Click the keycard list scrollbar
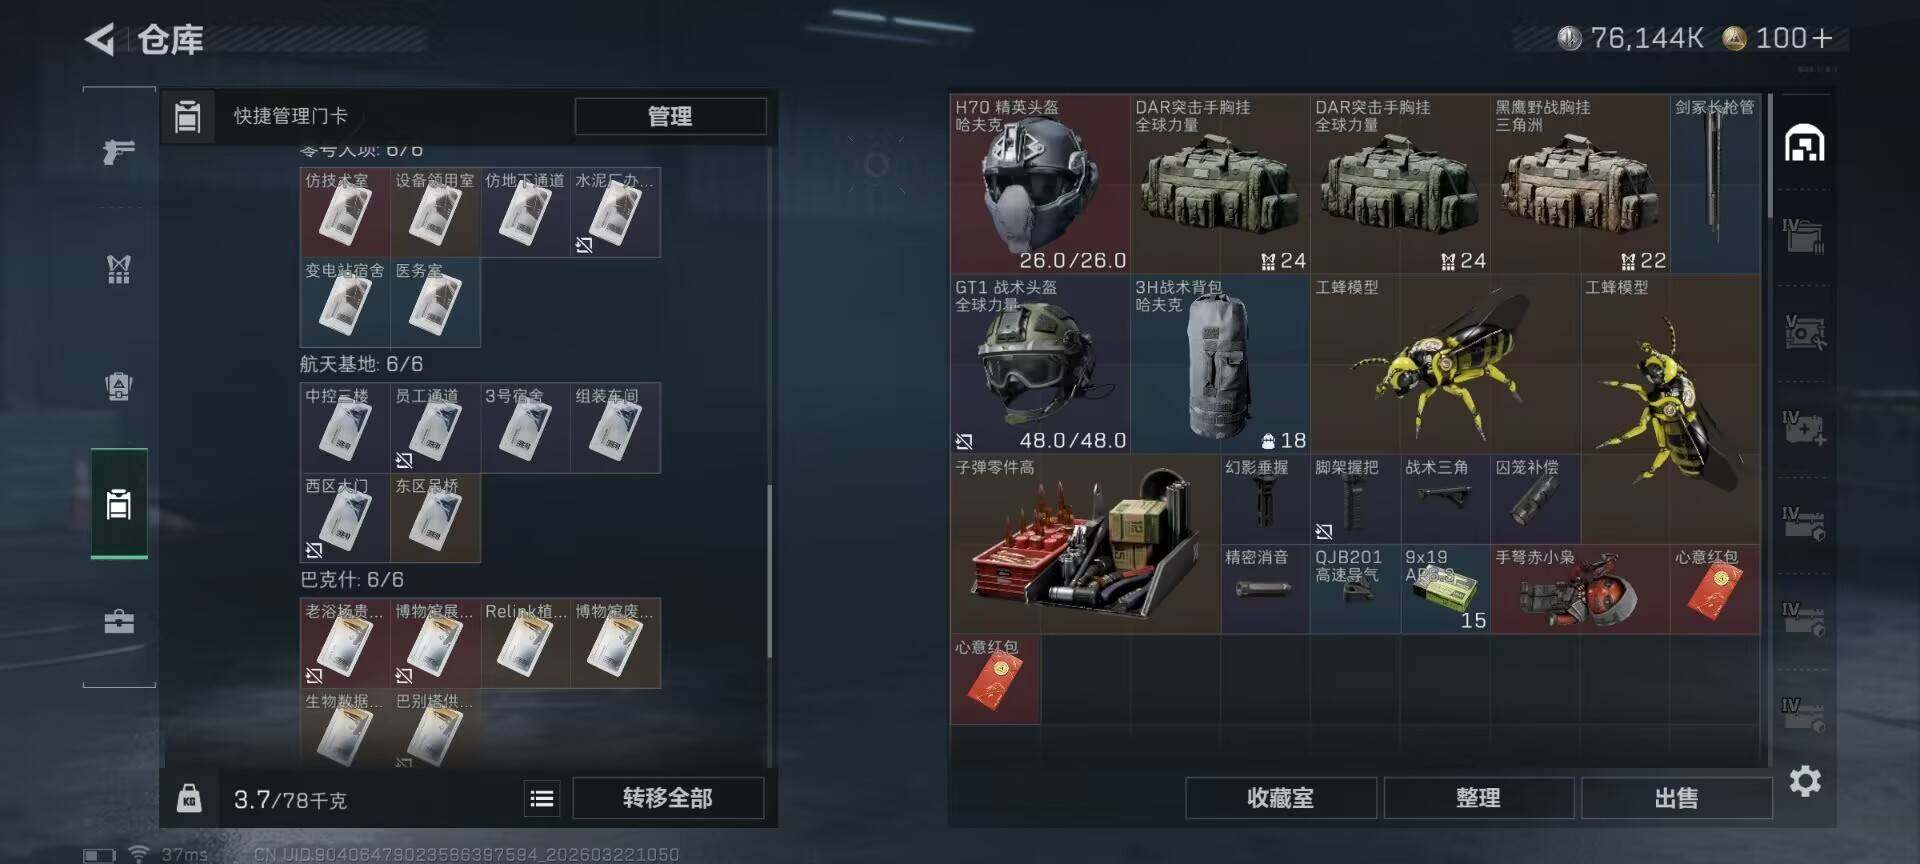This screenshot has height=864, width=1920. [769, 570]
